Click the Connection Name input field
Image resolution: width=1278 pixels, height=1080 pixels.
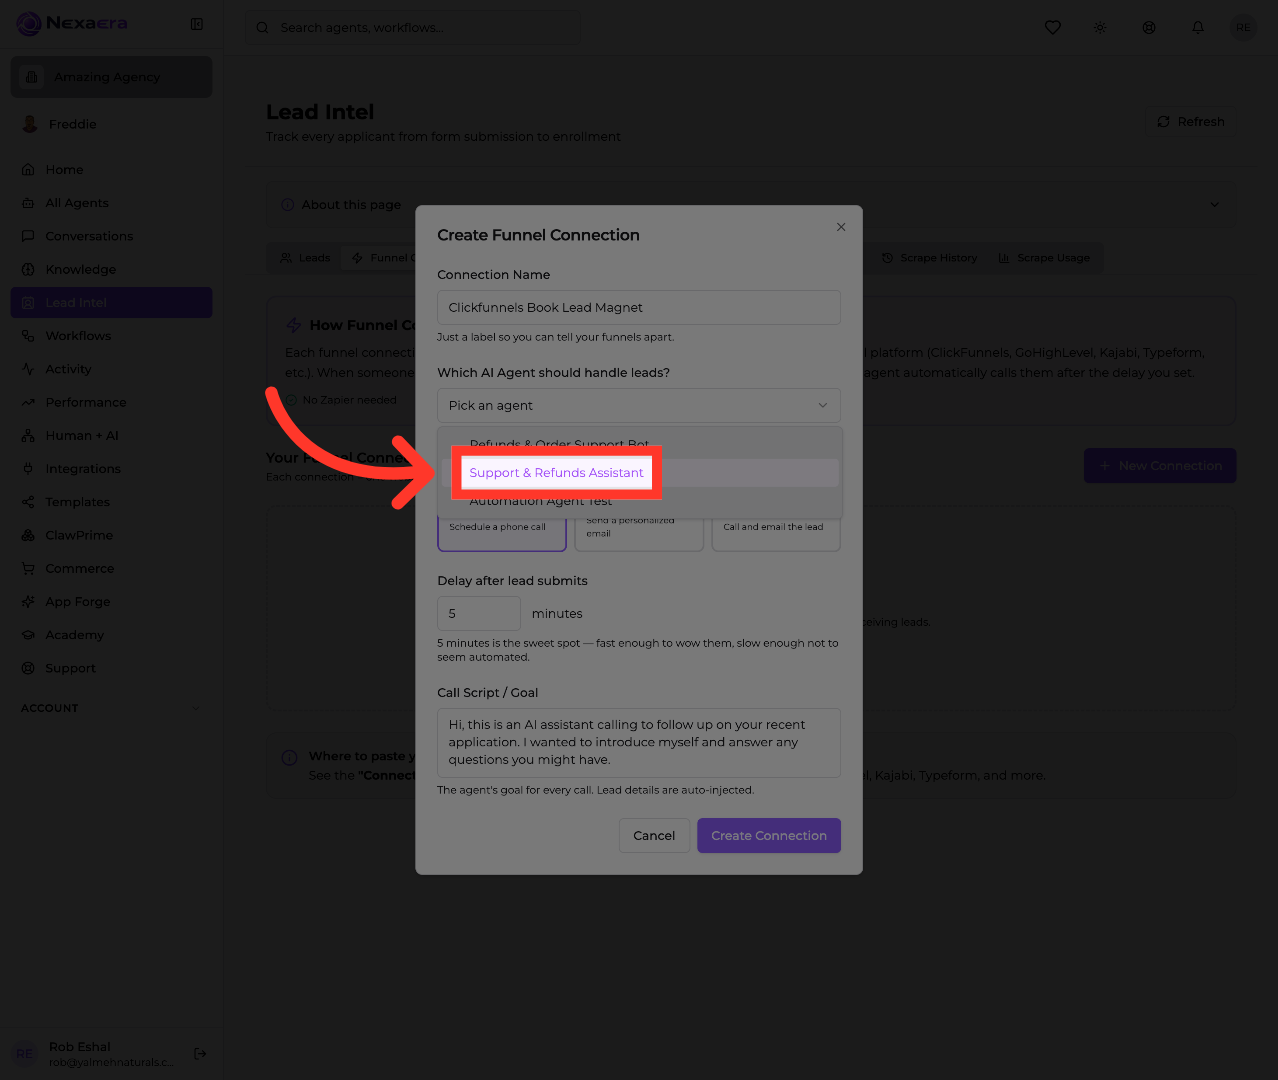pyautogui.click(x=639, y=307)
